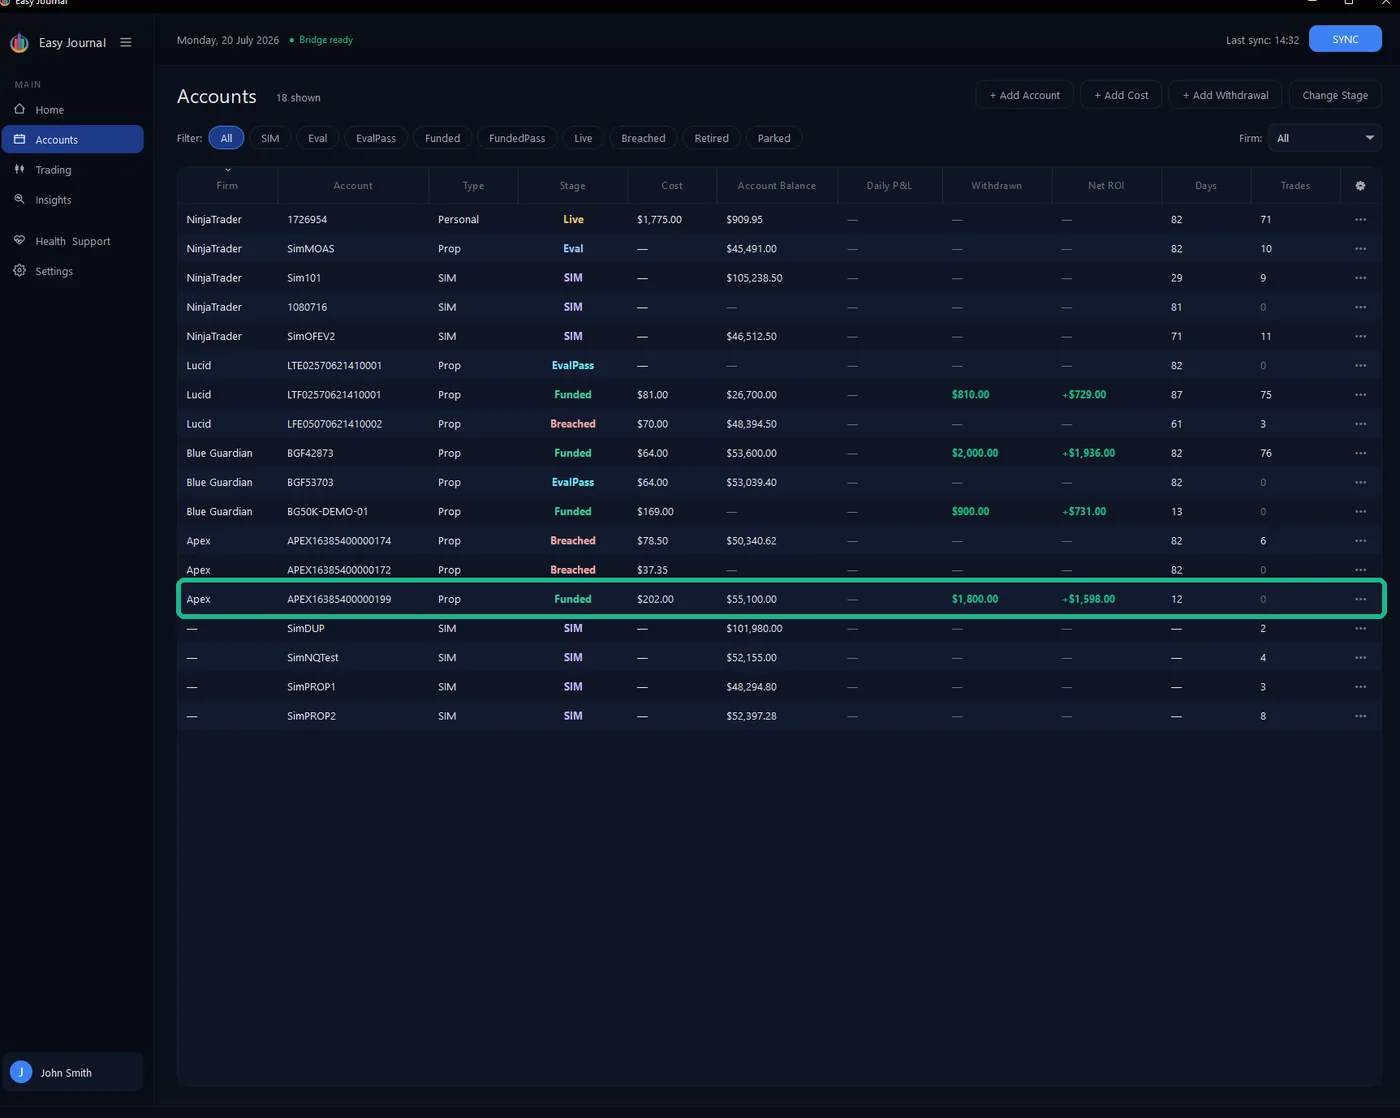Sort by the Account Balance column
The width and height of the screenshot is (1400, 1118).
pos(777,186)
